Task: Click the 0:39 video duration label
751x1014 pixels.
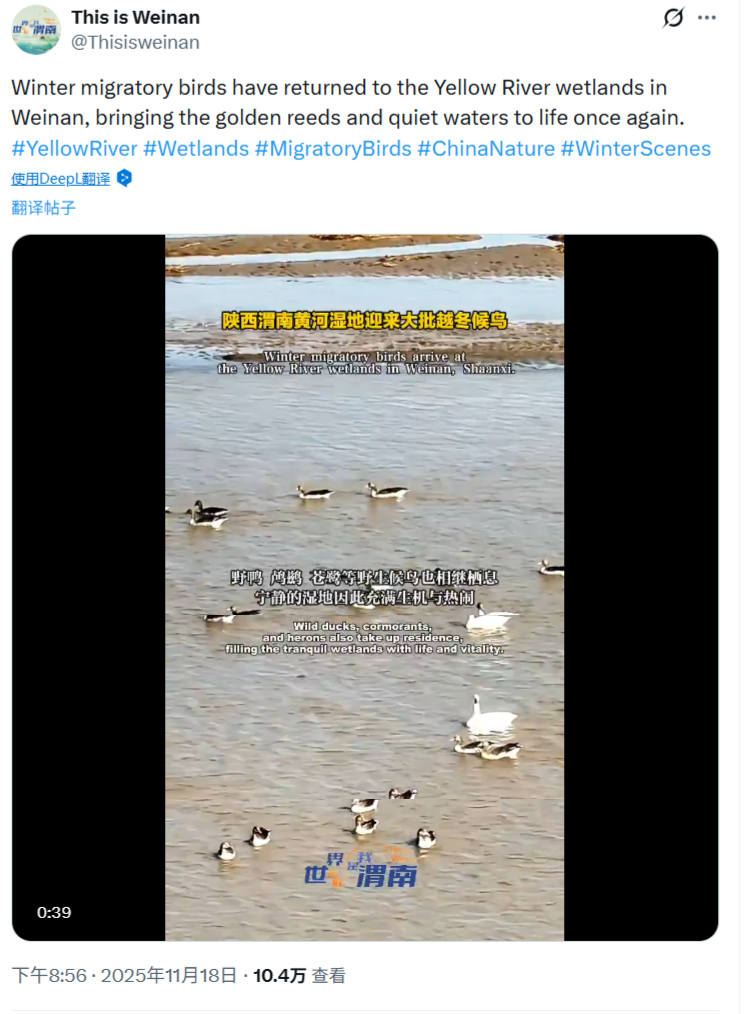Action: [x=54, y=912]
